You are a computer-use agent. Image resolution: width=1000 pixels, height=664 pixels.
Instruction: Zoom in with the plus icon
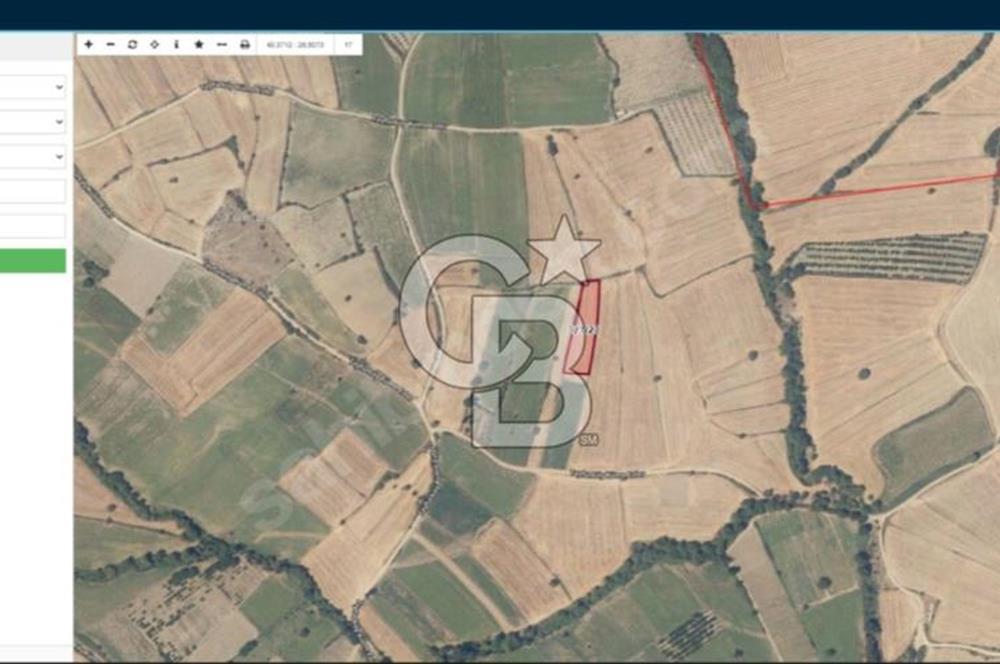(x=89, y=45)
